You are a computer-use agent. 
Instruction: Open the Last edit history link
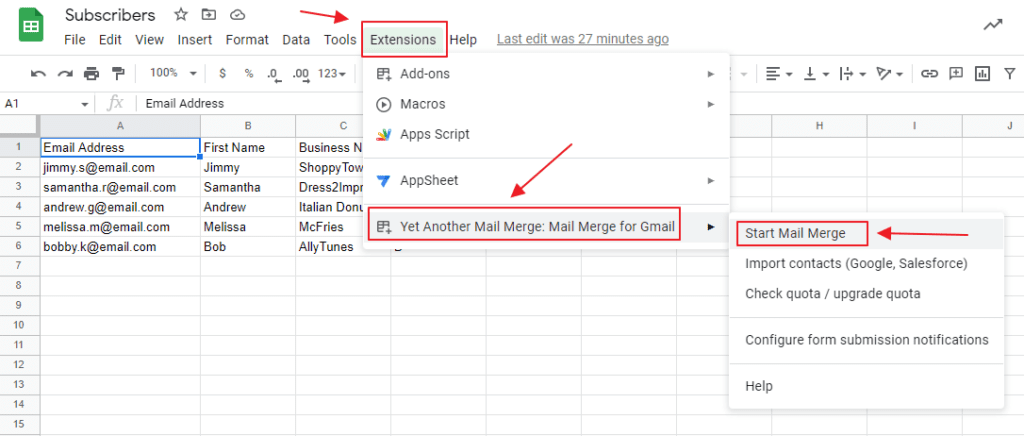click(583, 39)
